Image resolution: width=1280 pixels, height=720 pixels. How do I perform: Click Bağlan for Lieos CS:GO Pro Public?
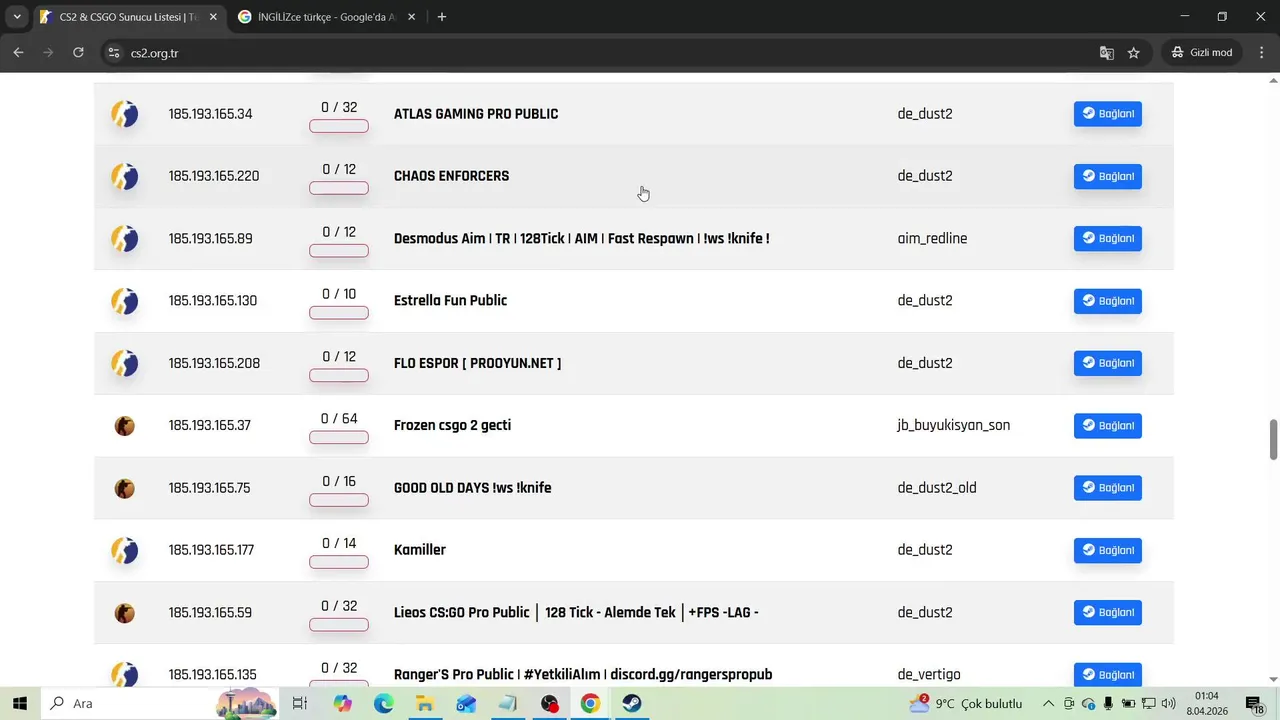click(1108, 613)
